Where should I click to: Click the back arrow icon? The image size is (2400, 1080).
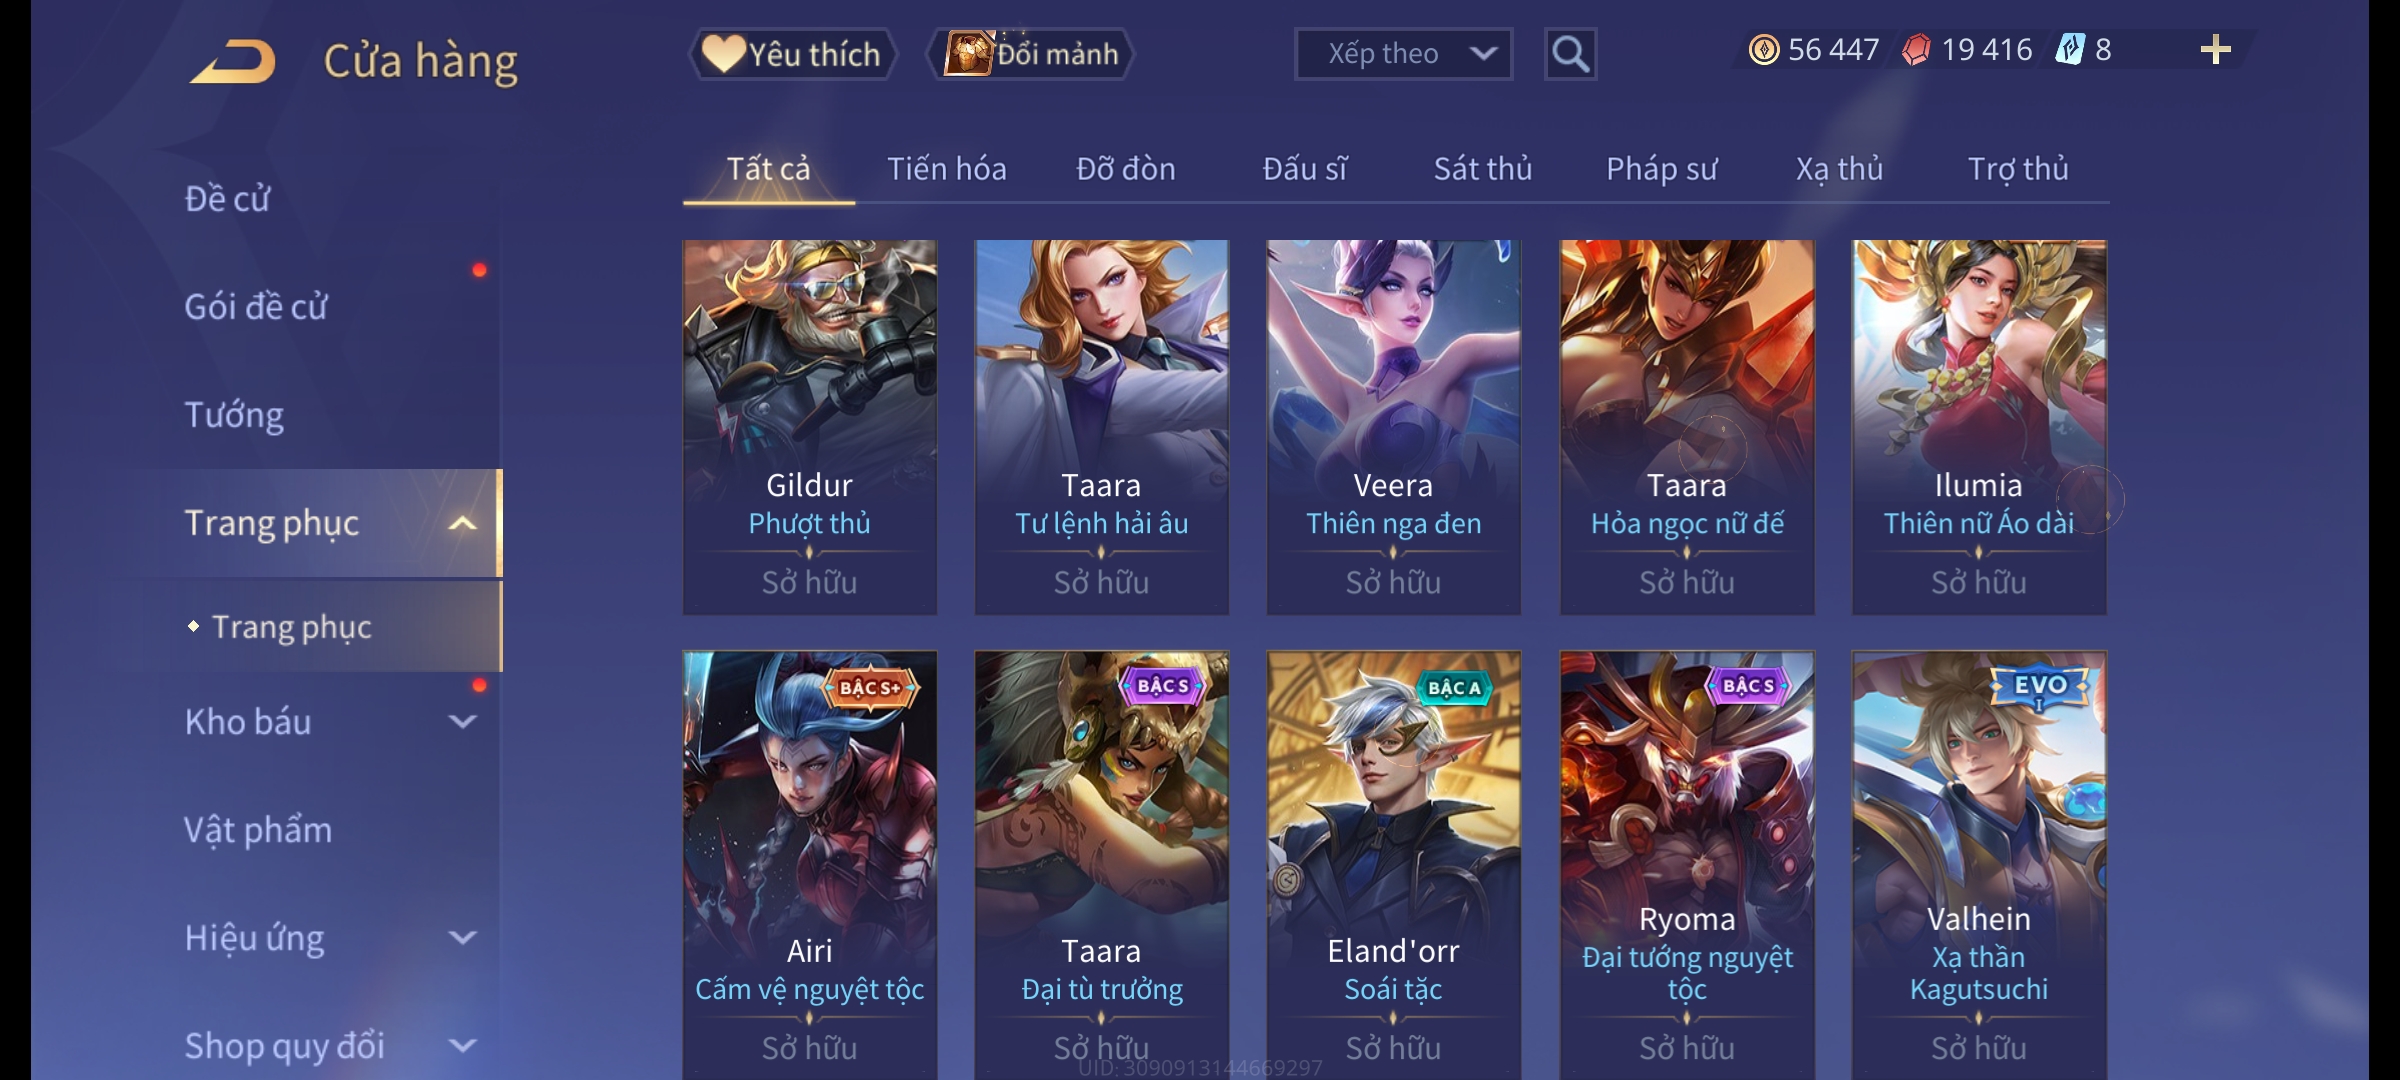(x=233, y=62)
